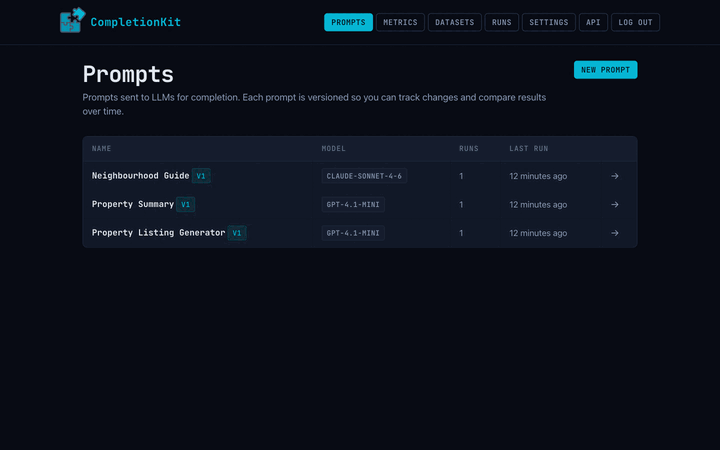
Task: Click the V1 badge on Neighbourhood Guide
Action: [201, 176]
